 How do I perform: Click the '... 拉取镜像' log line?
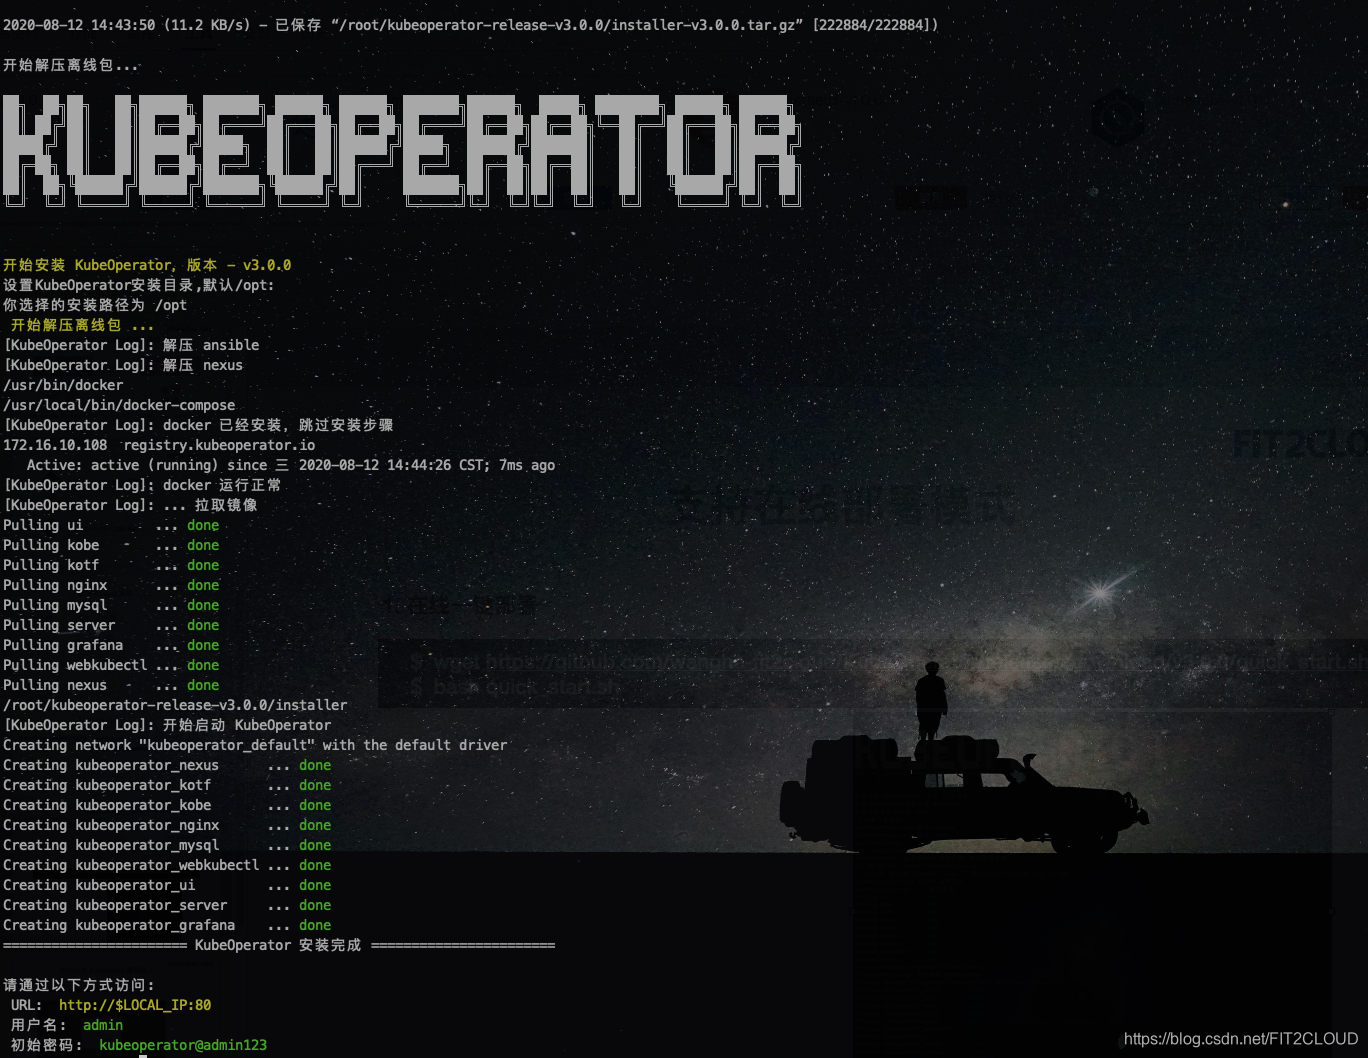pyautogui.click(x=130, y=505)
